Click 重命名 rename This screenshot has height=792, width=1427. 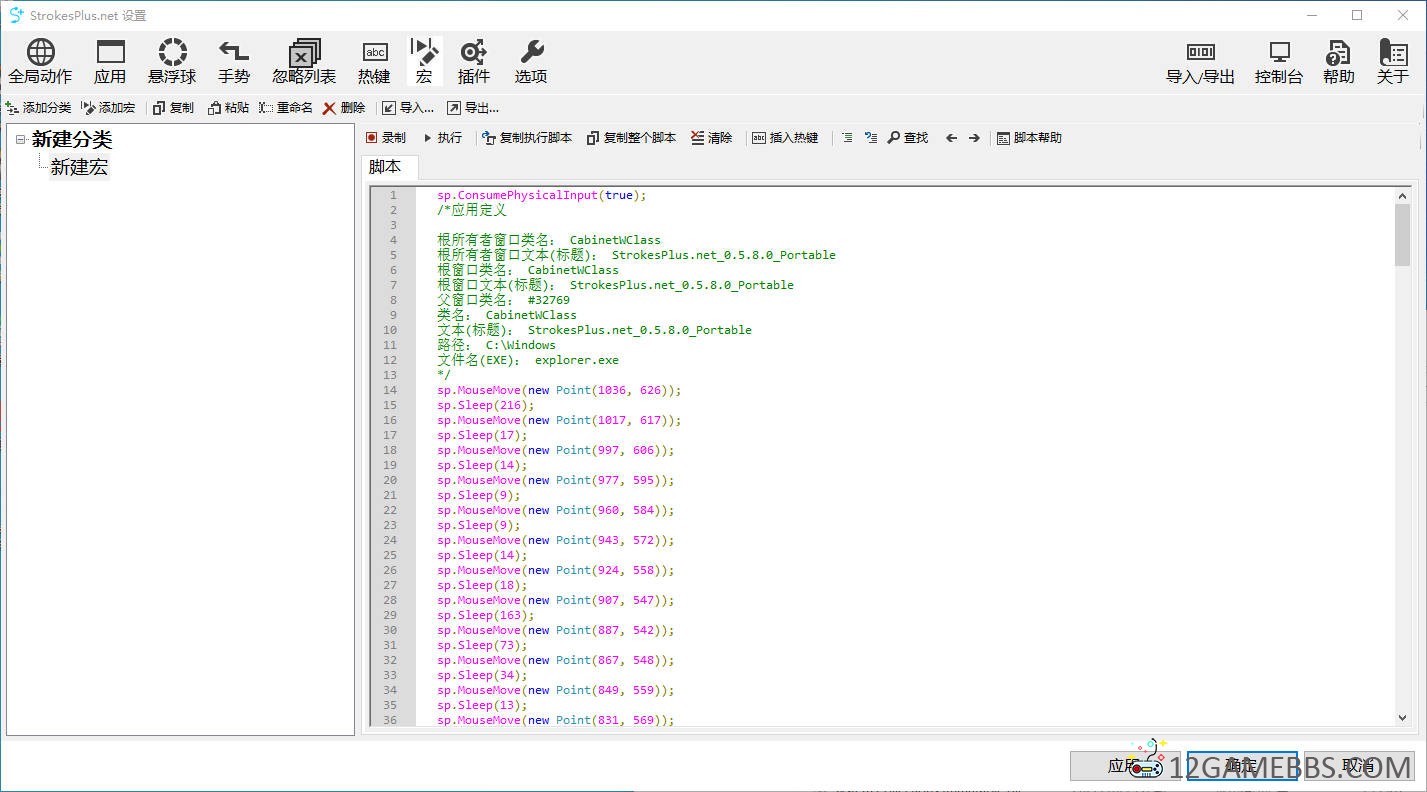coord(286,108)
